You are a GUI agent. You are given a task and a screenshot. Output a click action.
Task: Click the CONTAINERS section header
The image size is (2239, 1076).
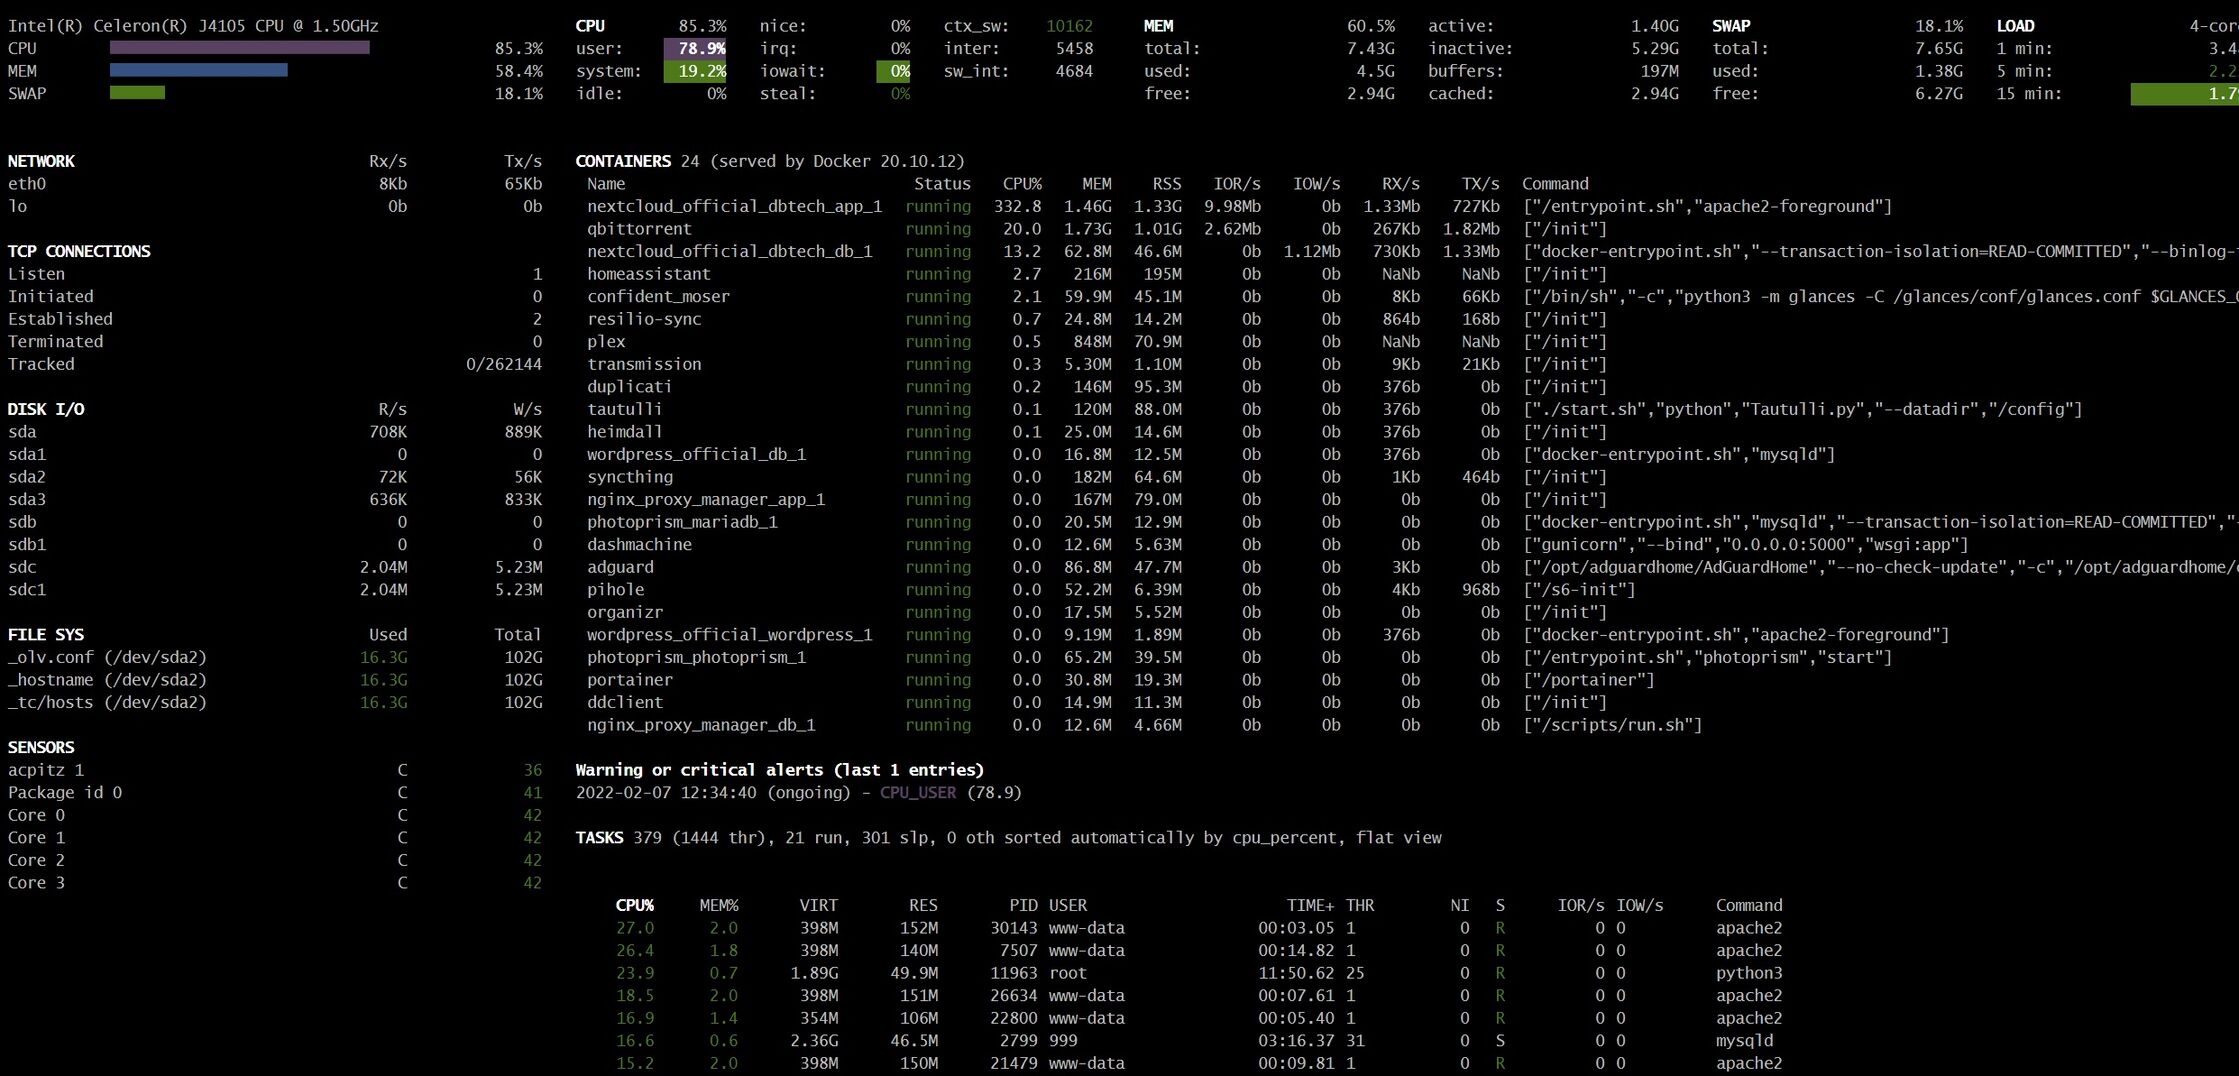point(623,161)
